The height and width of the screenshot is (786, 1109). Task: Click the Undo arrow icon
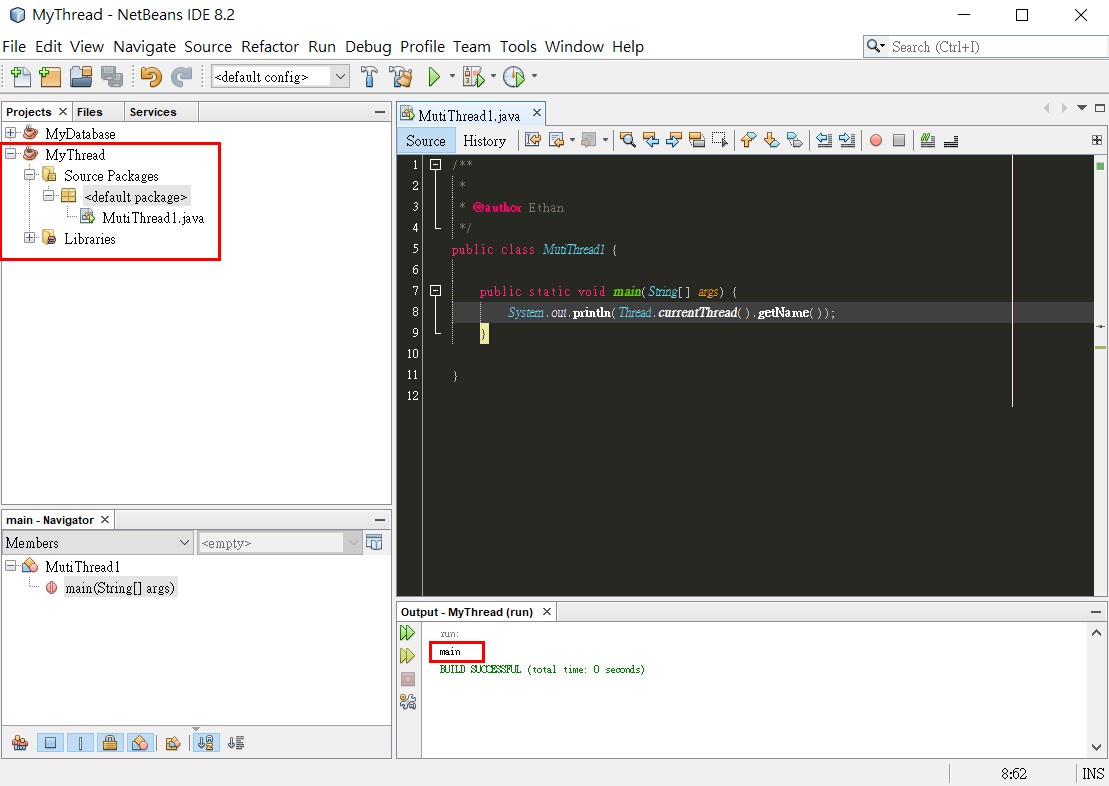[151, 76]
